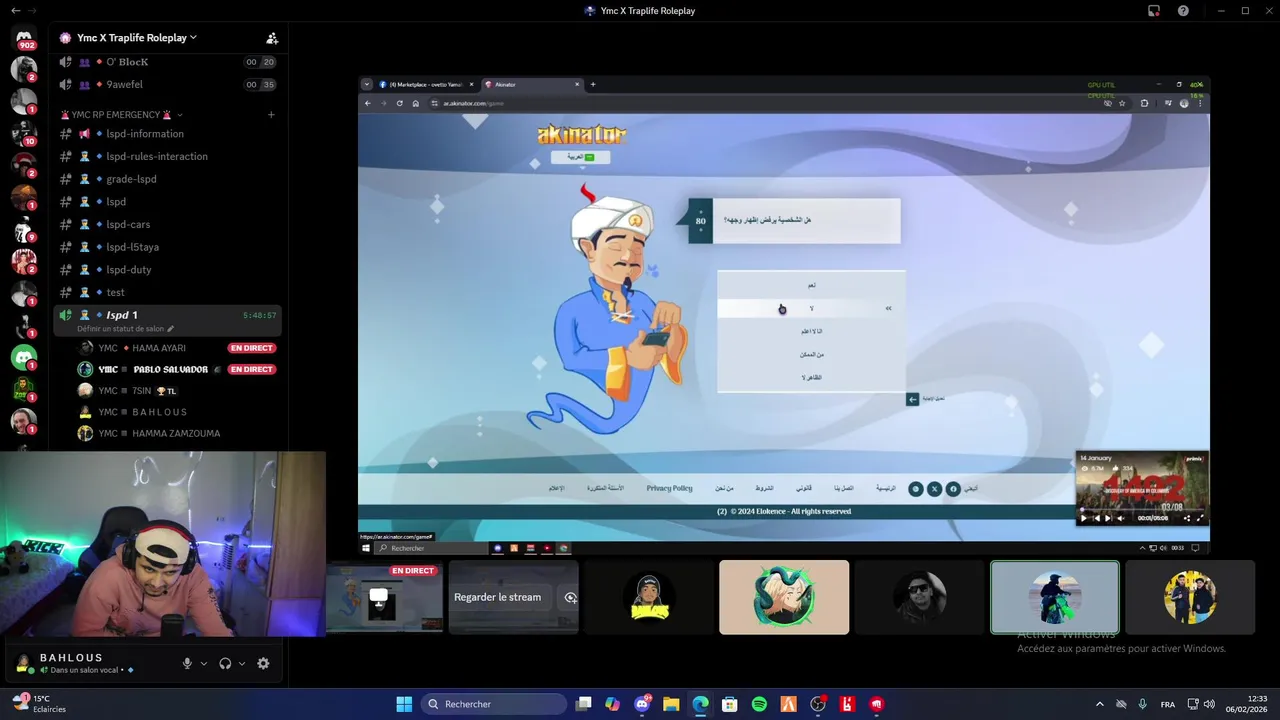The height and width of the screenshot is (720, 1280).
Task: Select the green snake avatar participant tile
Action: [784, 597]
